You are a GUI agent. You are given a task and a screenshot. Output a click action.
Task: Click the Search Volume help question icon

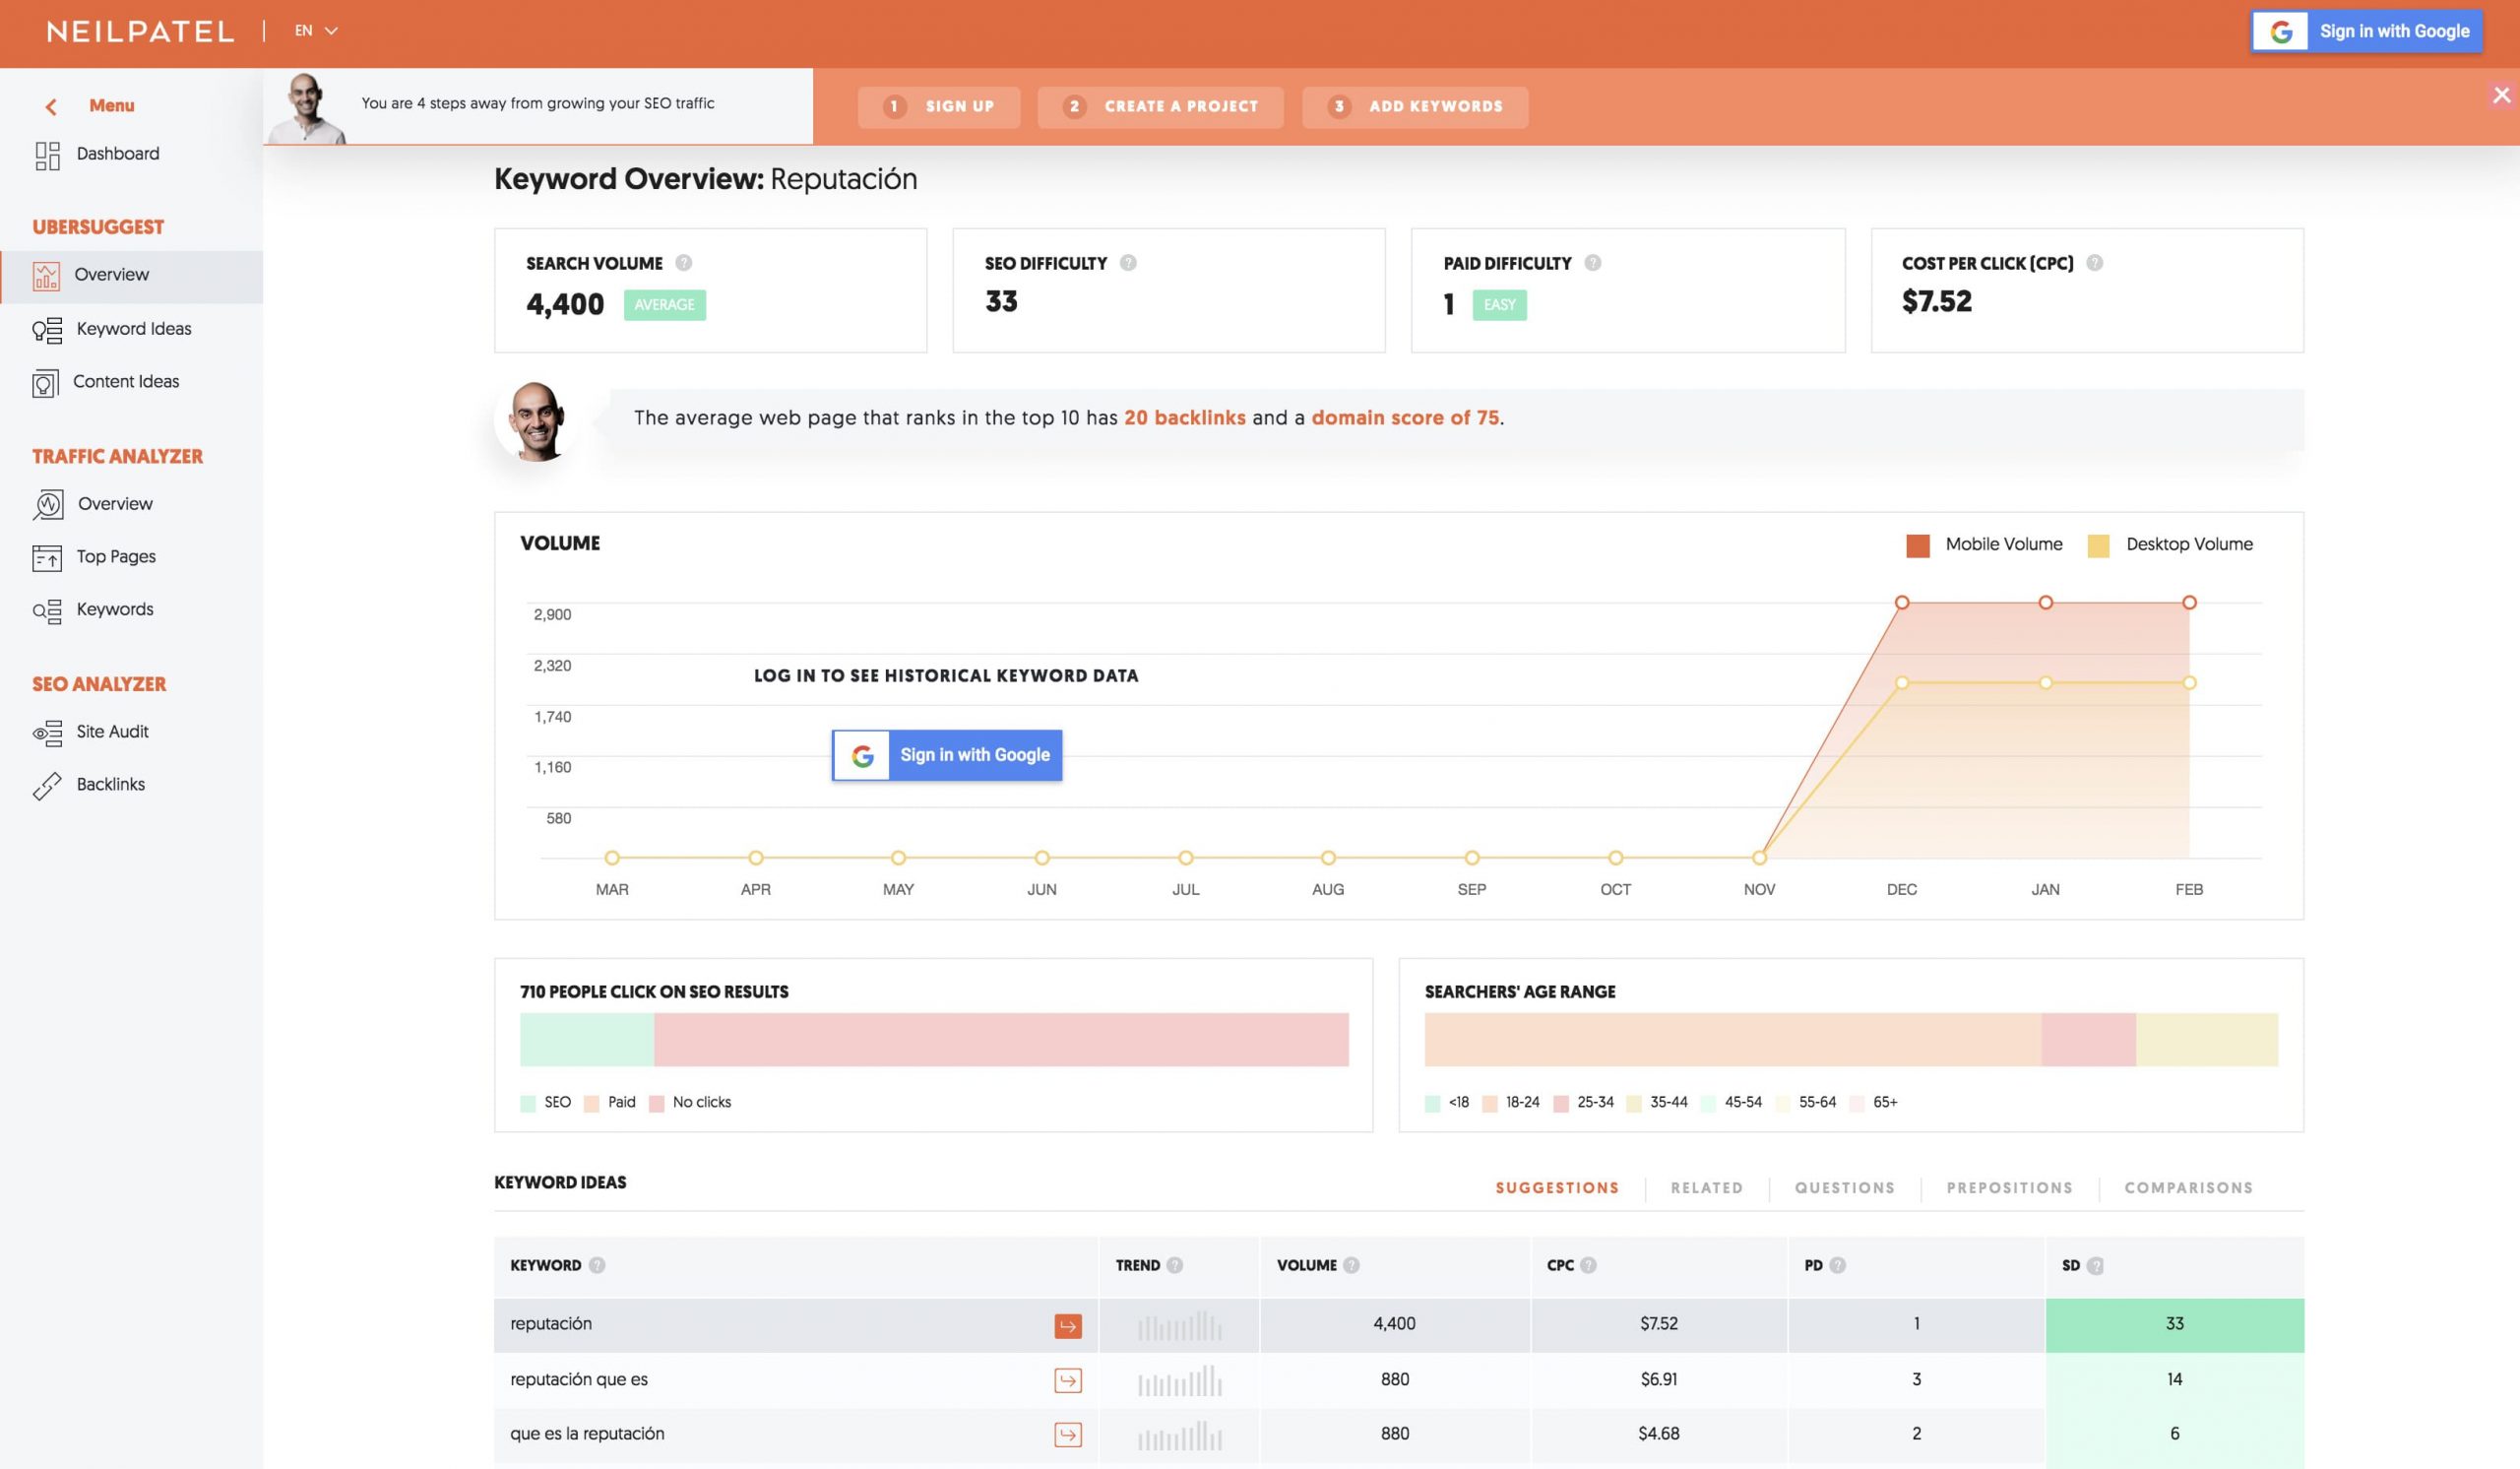[x=684, y=263]
